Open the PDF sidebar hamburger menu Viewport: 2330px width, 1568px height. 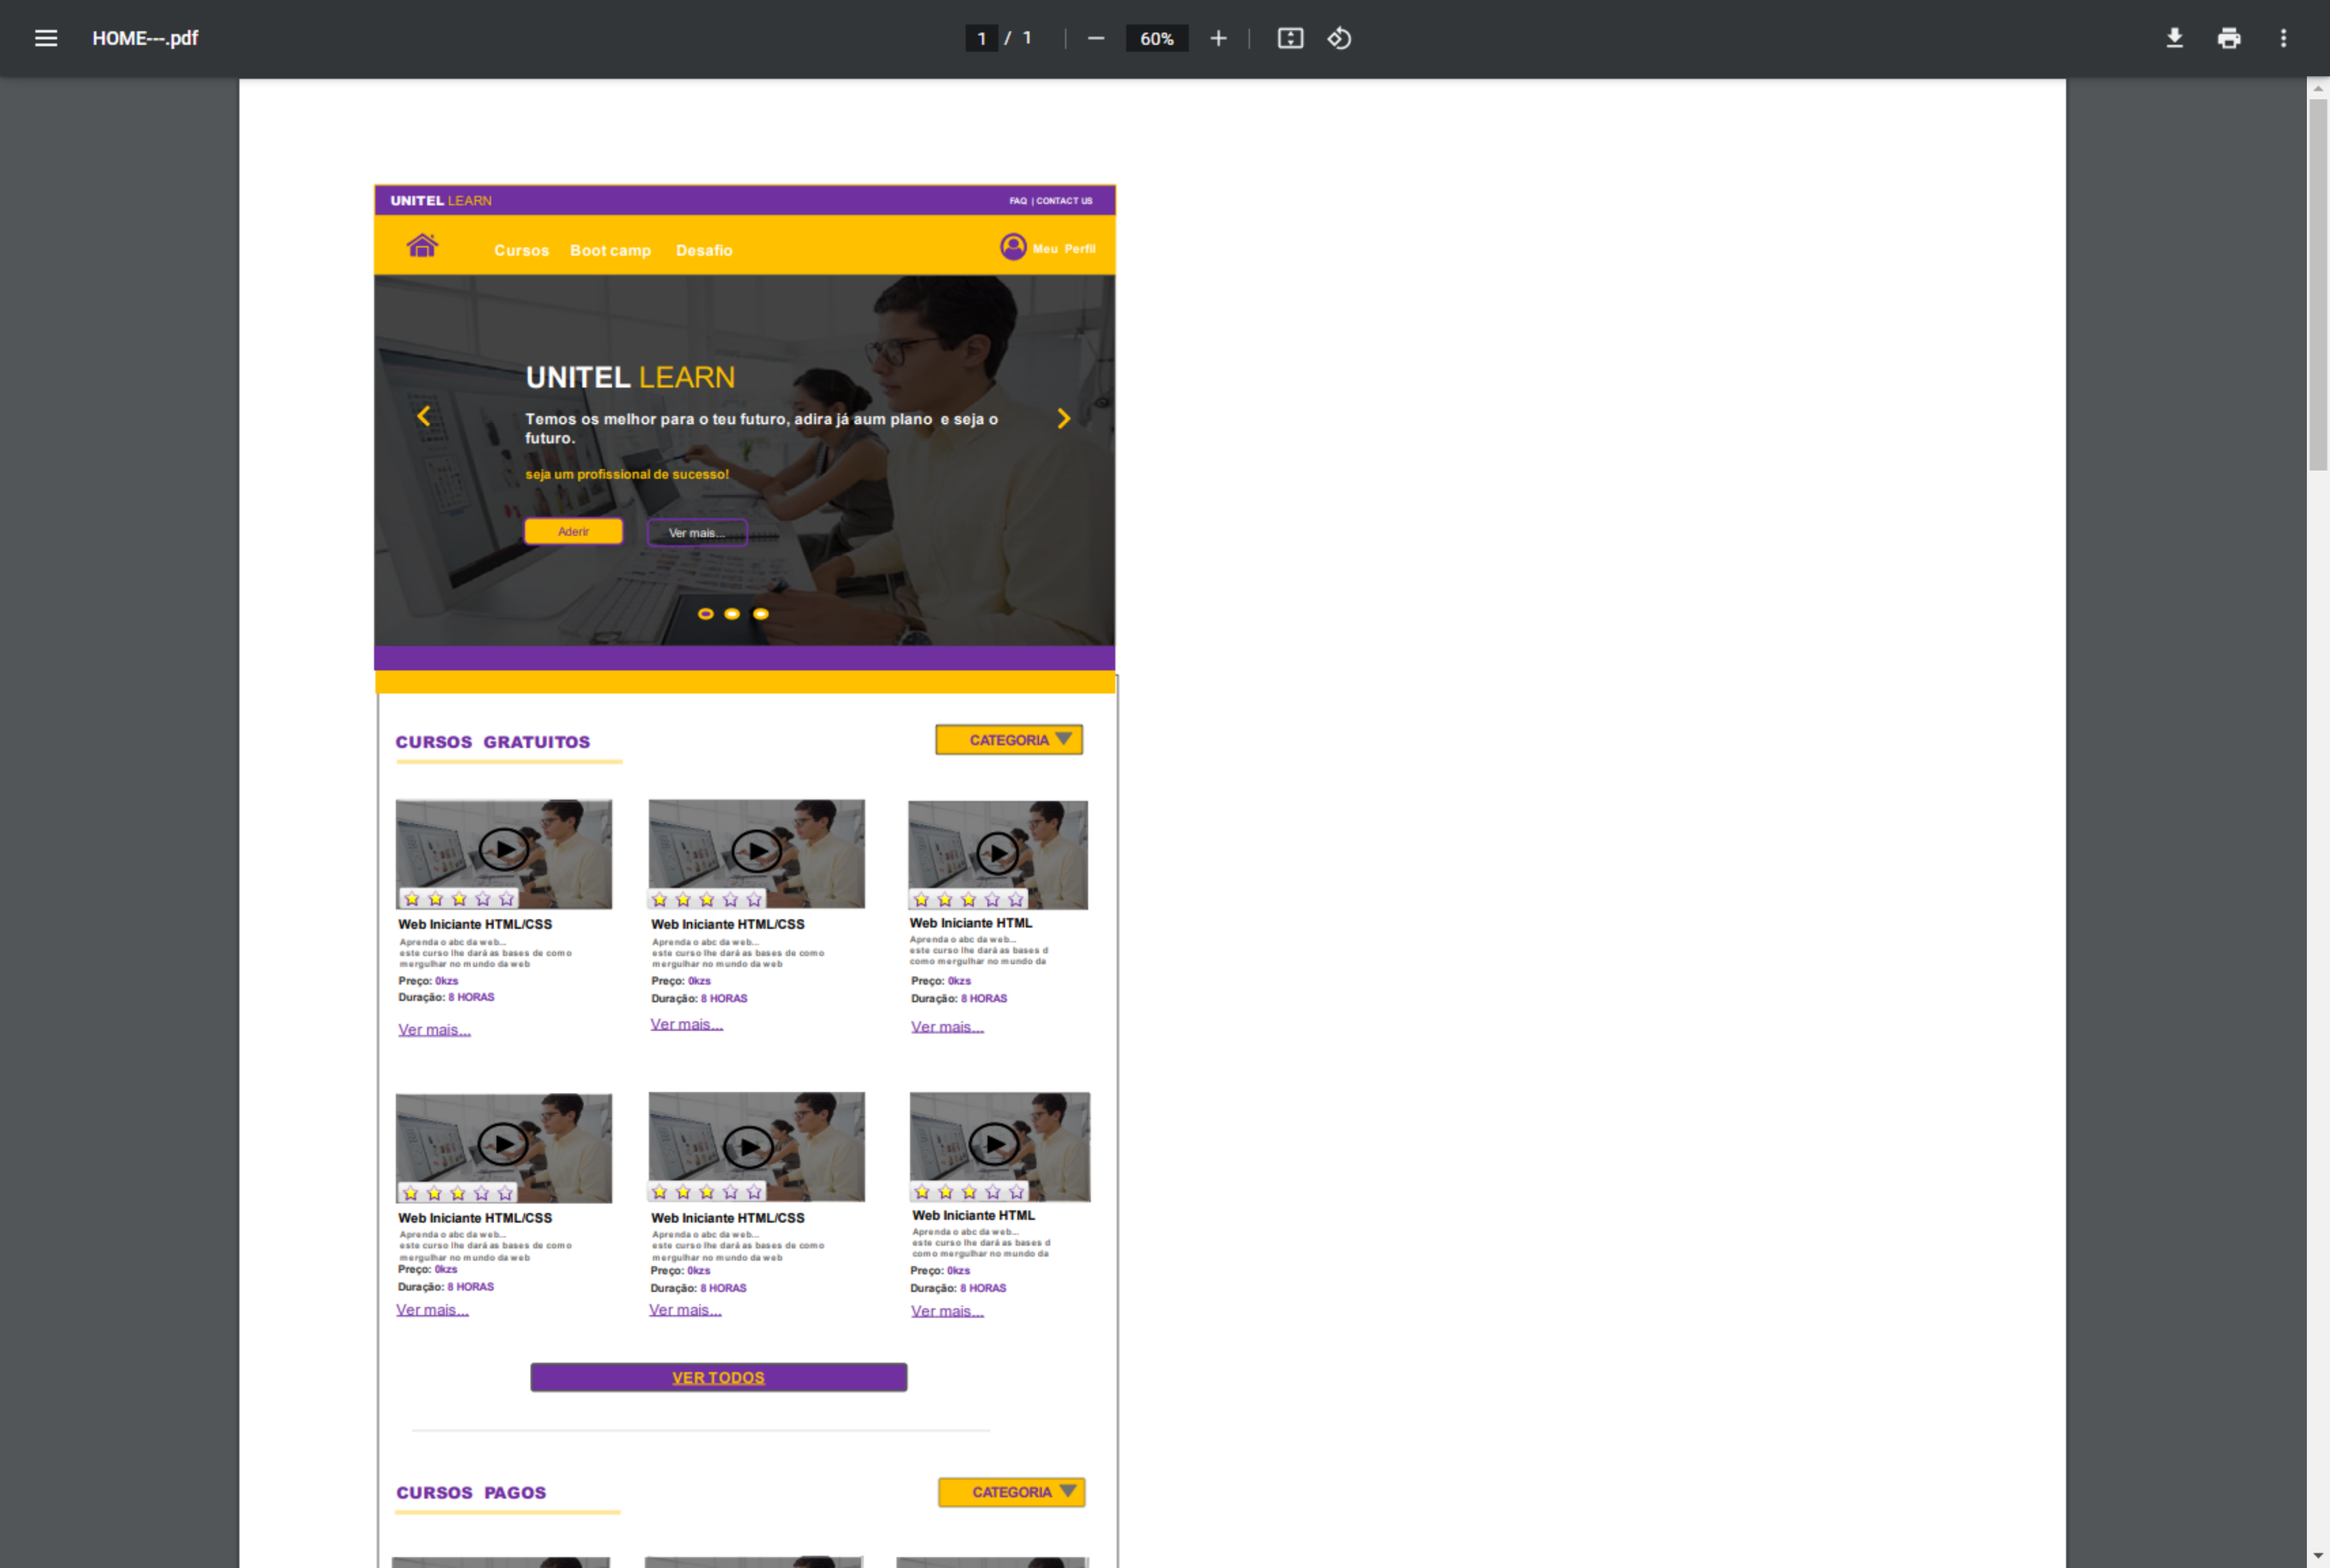(46, 38)
